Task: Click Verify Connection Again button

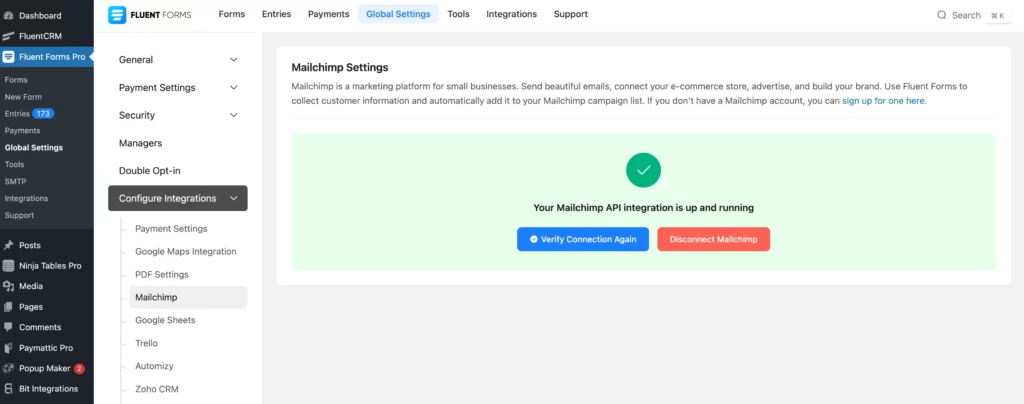Action: (583, 239)
